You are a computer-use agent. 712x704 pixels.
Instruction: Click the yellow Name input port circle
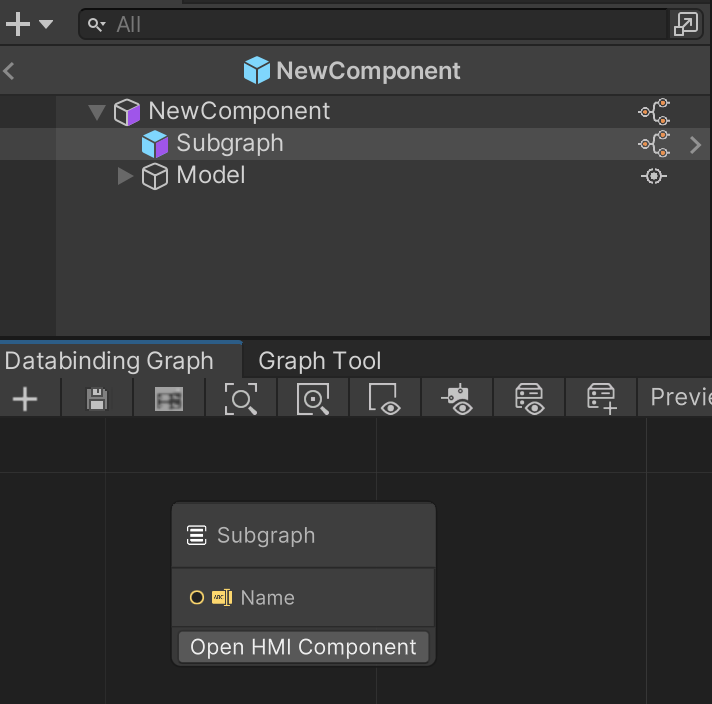pos(197,597)
